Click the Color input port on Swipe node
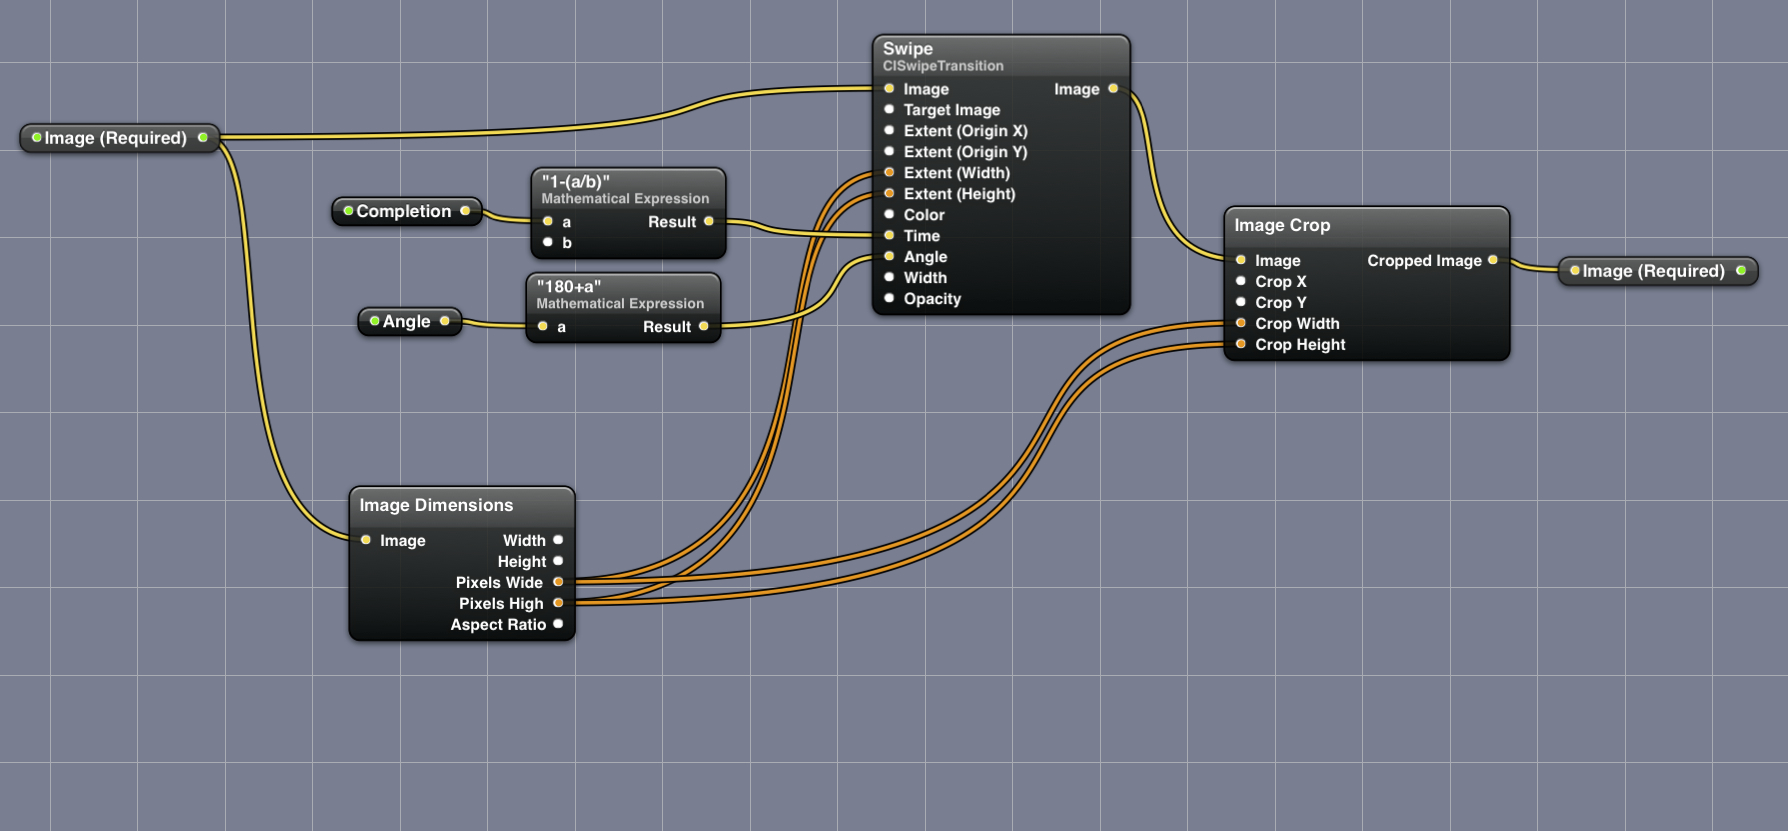The height and width of the screenshot is (831, 1788). point(889,214)
